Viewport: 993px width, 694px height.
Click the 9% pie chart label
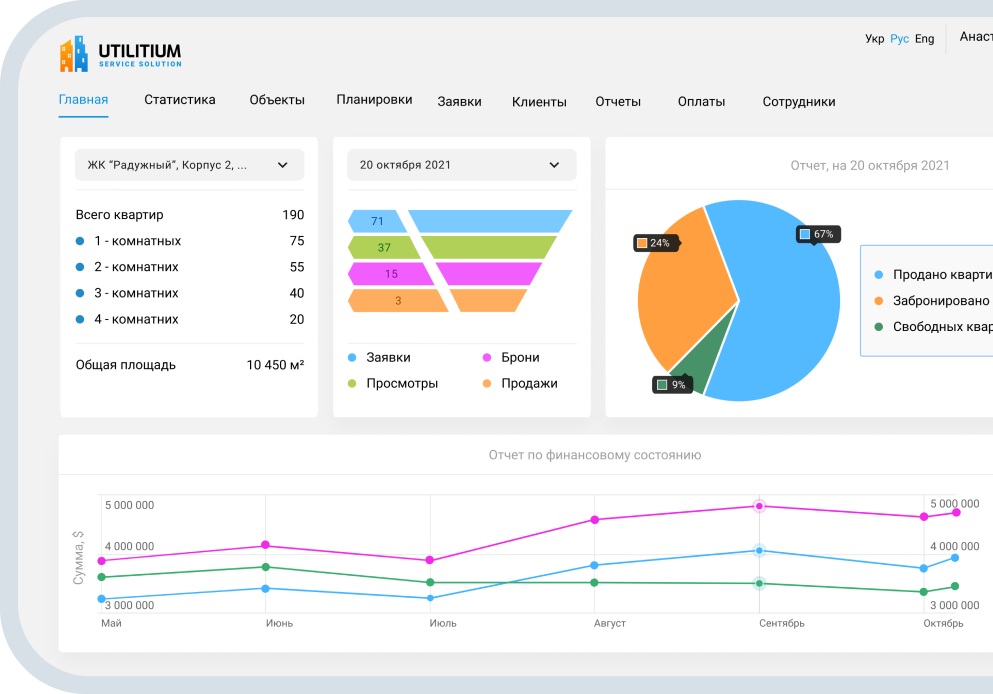click(x=672, y=384)
